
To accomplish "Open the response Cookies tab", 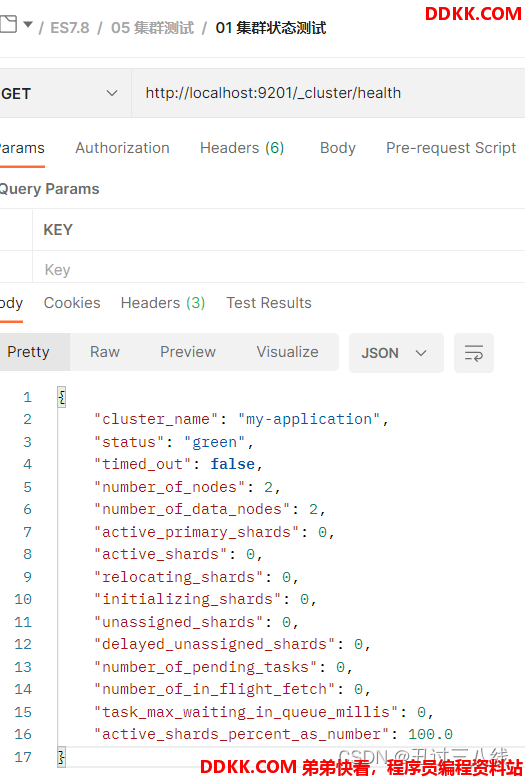I will pyautogui.click(x=72, y=303).
